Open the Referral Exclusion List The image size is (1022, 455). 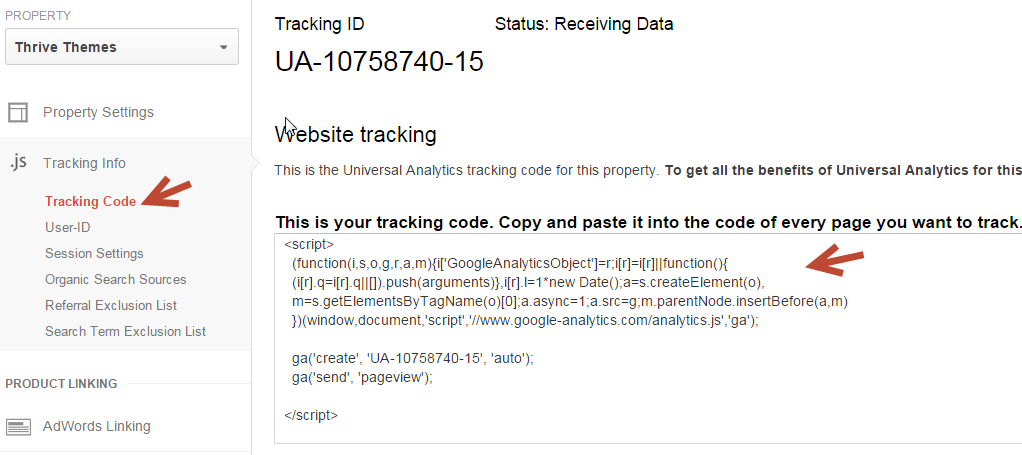[x=111, y=306]
